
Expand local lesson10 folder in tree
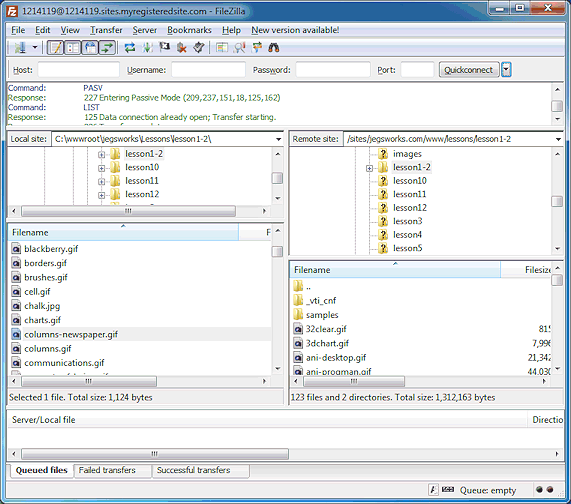point(101,168)
